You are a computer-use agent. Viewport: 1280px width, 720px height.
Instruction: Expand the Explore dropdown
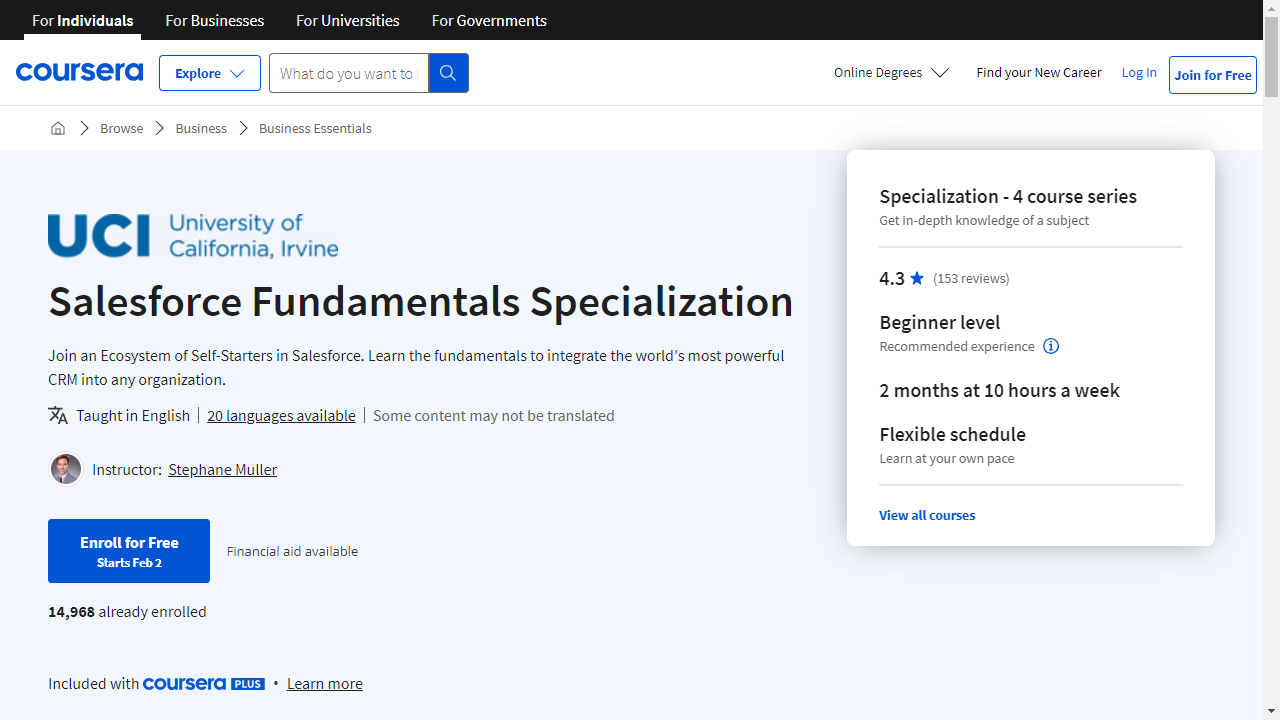pyautogui.click(x=210, y=73)
